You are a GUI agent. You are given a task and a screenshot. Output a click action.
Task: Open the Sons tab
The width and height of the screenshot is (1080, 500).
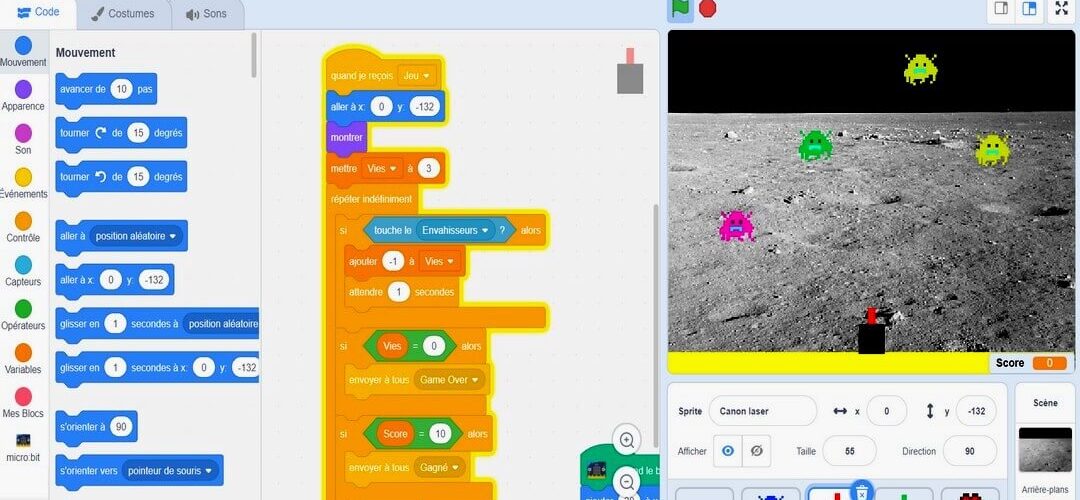[x=206, y=14]
